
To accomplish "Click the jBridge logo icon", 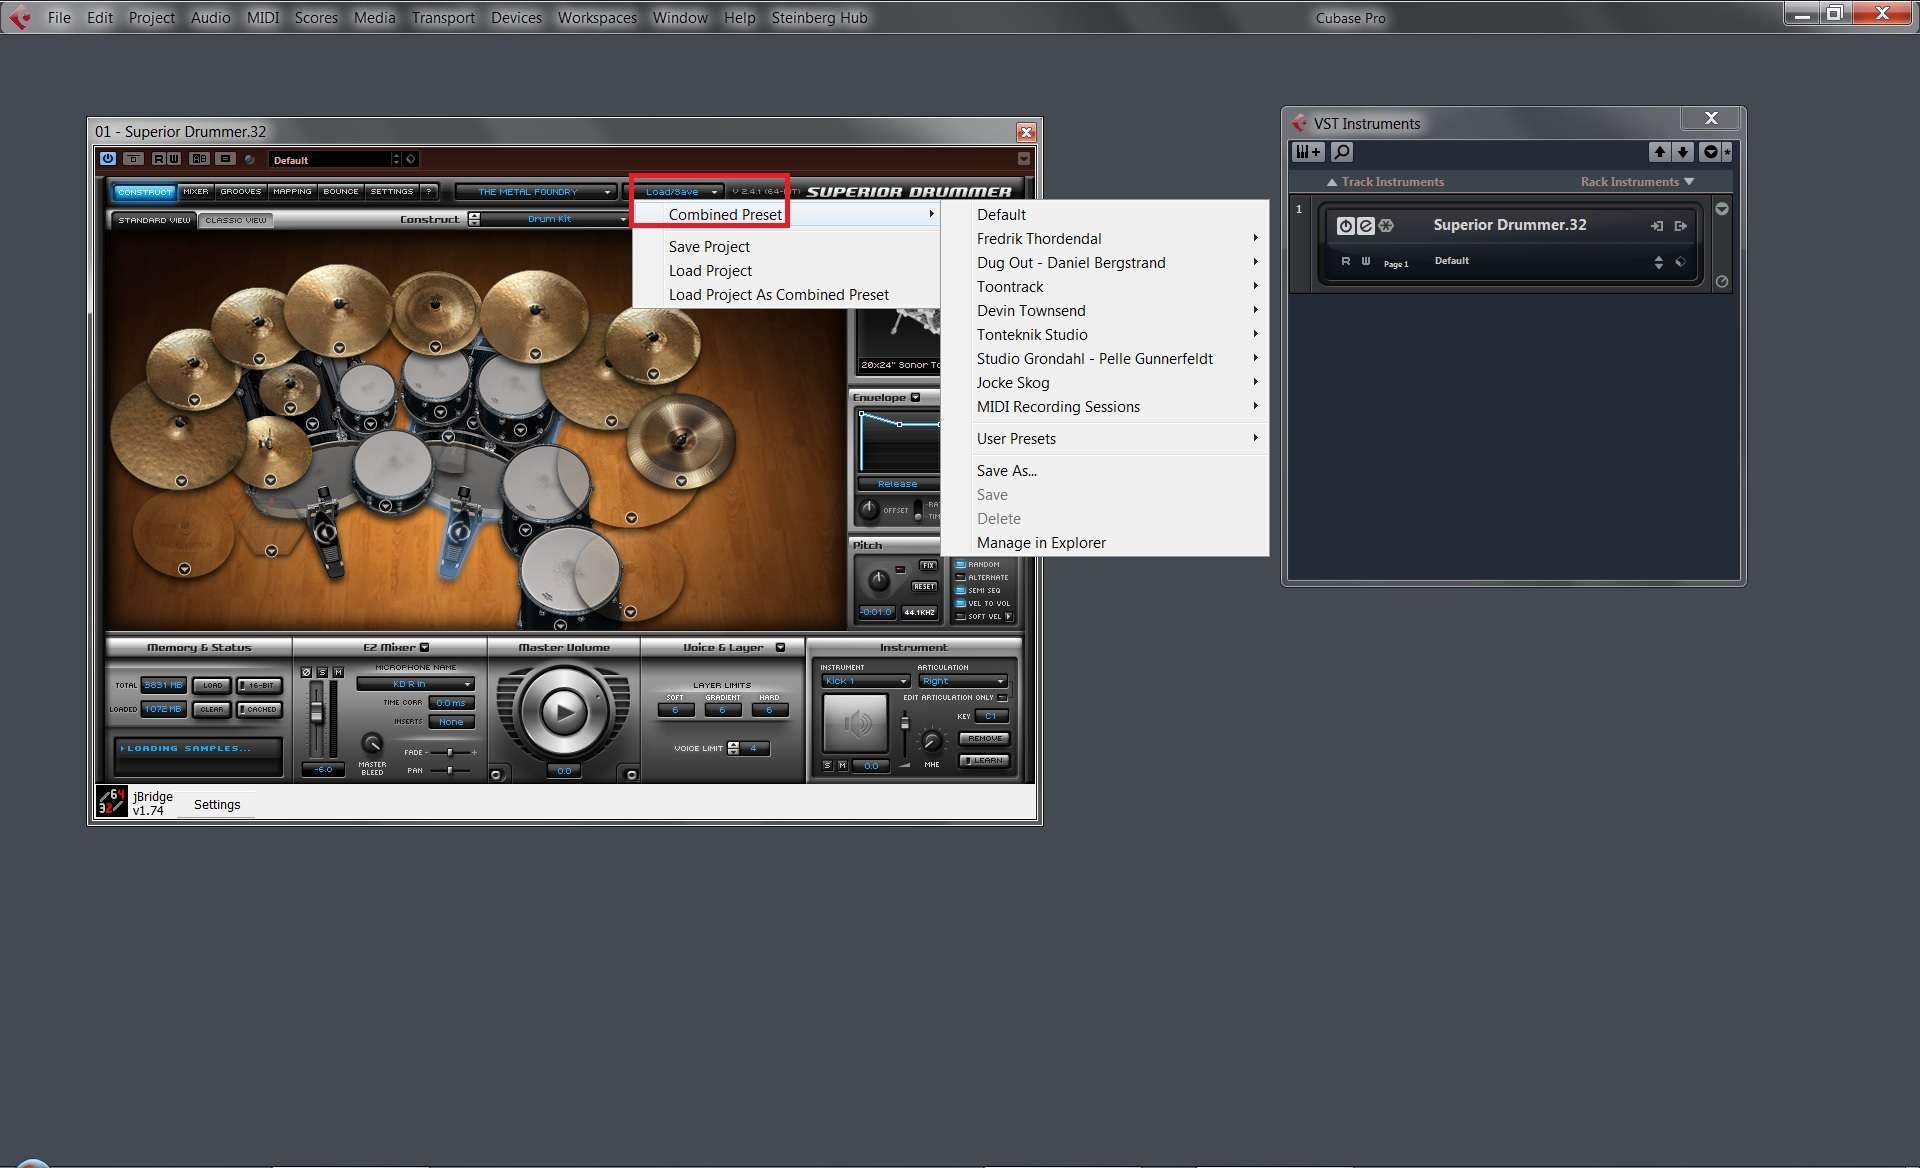I will [111, 801].
